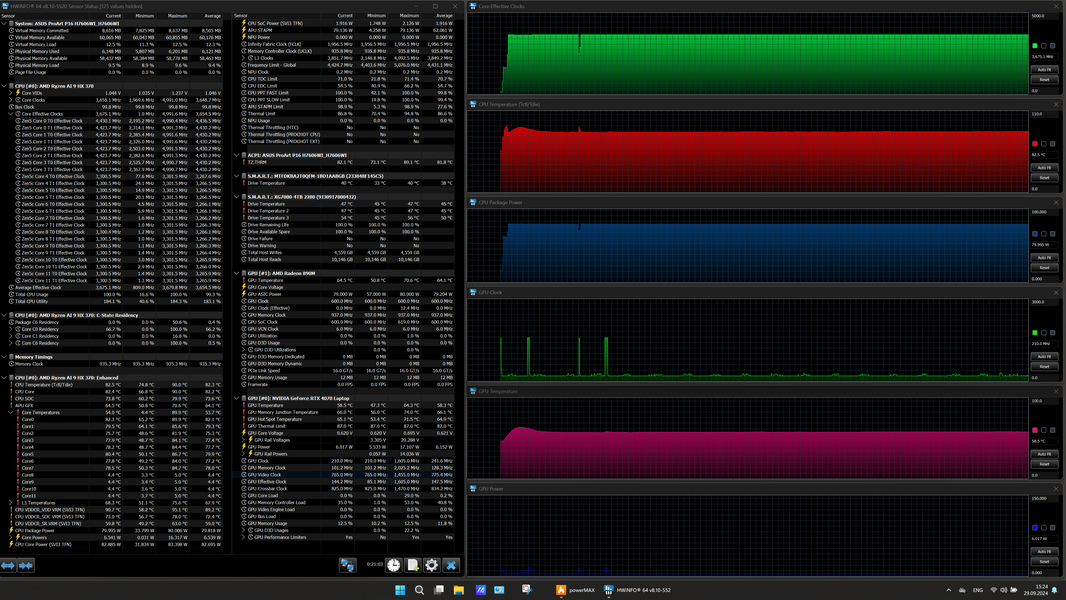Collapse the Core Temperatures tree
1066x600 pixels.
point(11,412)
